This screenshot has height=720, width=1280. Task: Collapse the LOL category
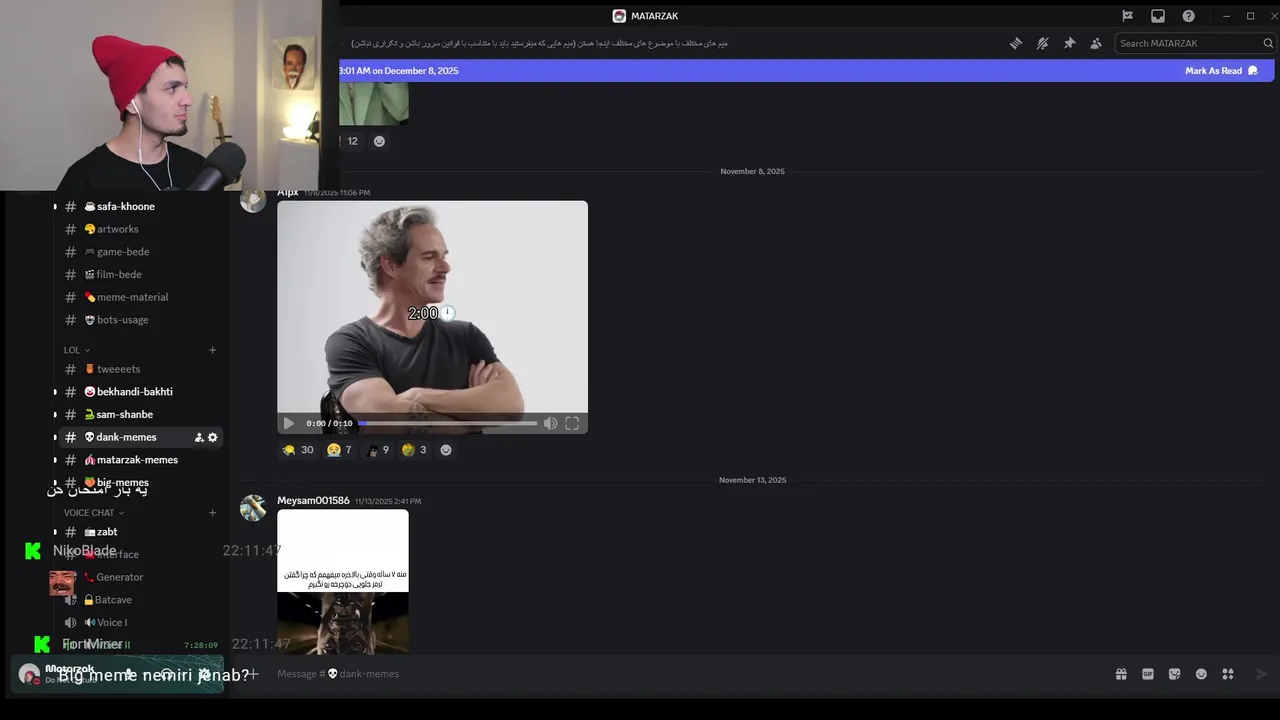[77, 350]
